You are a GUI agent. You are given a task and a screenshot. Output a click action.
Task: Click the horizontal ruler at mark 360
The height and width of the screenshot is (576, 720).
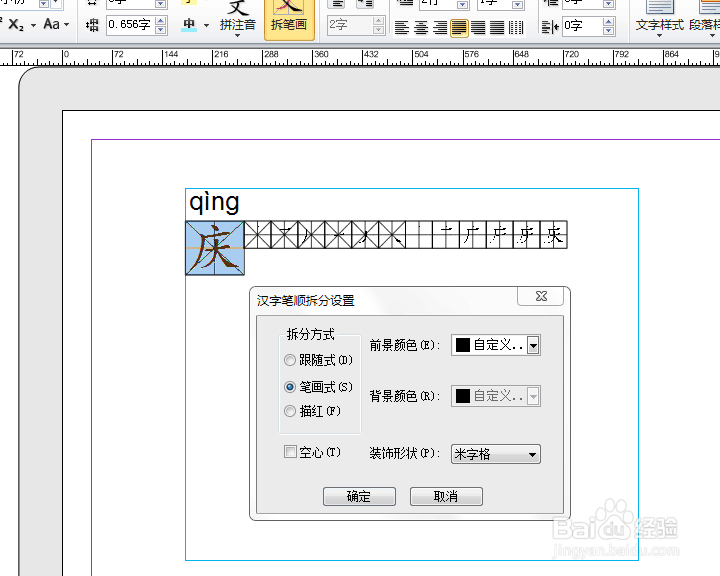pyautogui.click(x=314, y=57)
